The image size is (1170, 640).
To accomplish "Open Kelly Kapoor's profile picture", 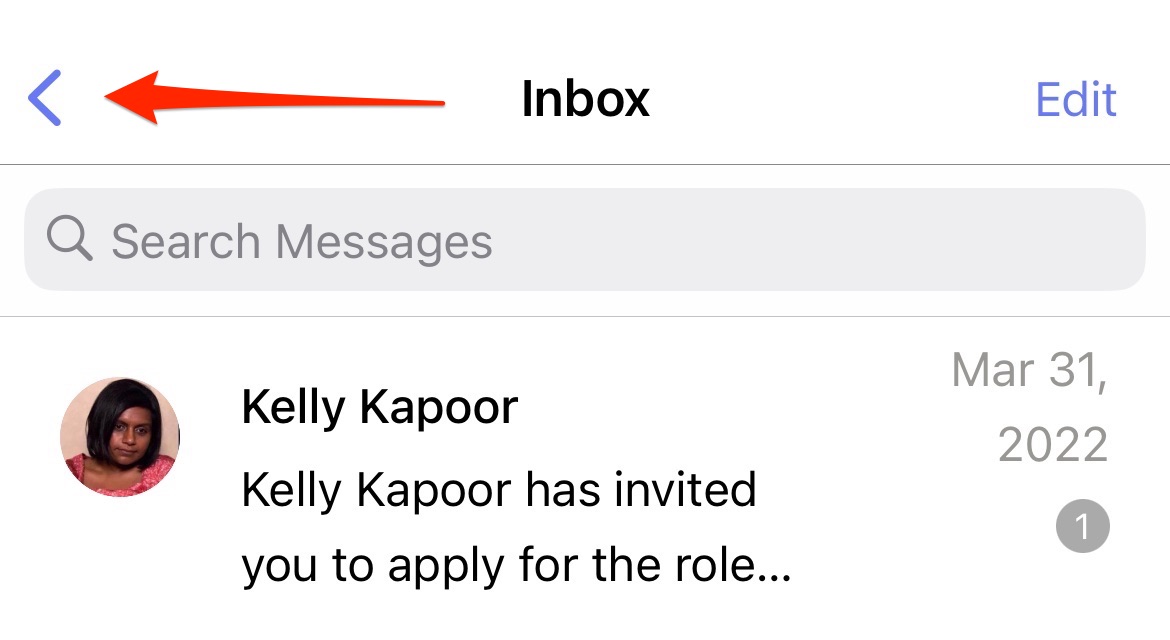I will [120, 436].
